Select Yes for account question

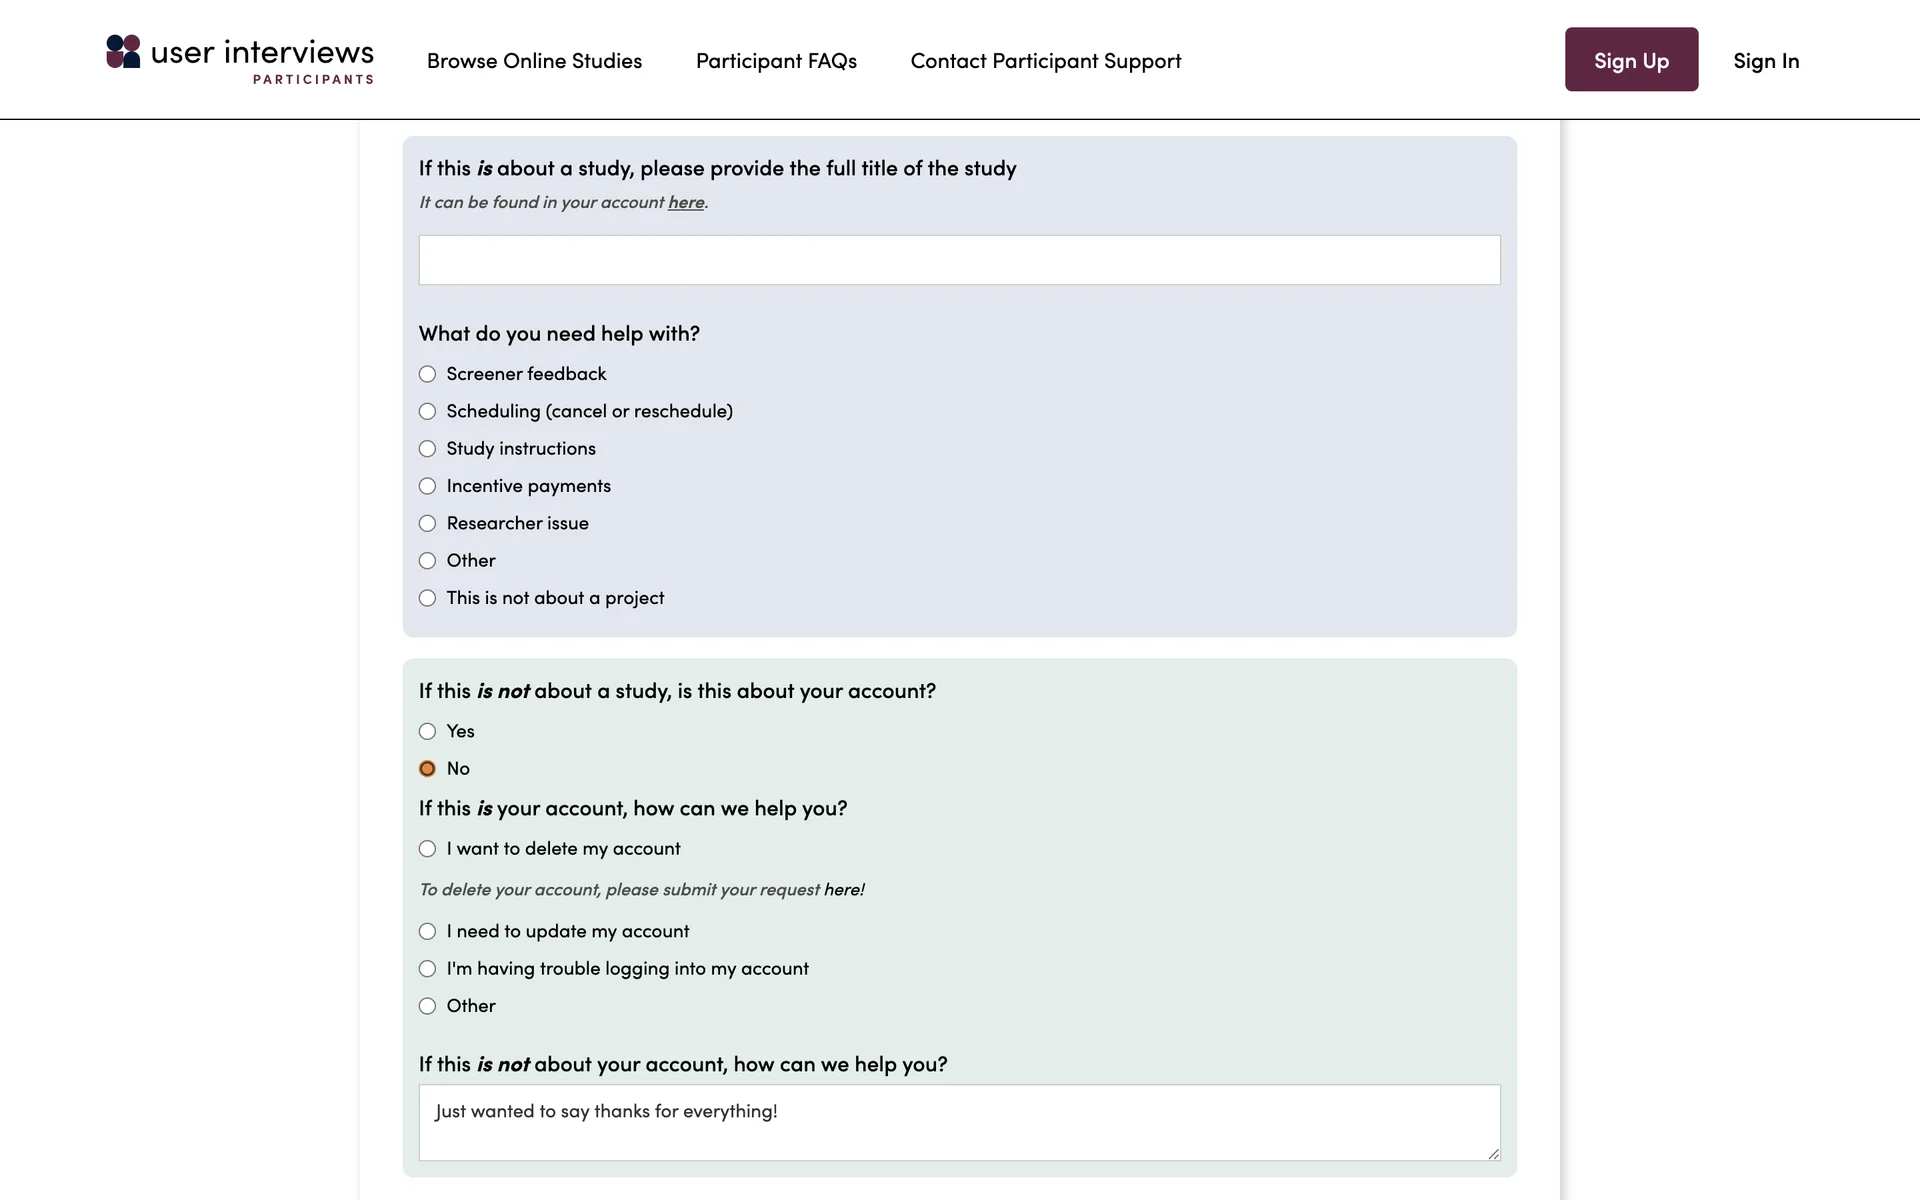[x=428, y=731]
